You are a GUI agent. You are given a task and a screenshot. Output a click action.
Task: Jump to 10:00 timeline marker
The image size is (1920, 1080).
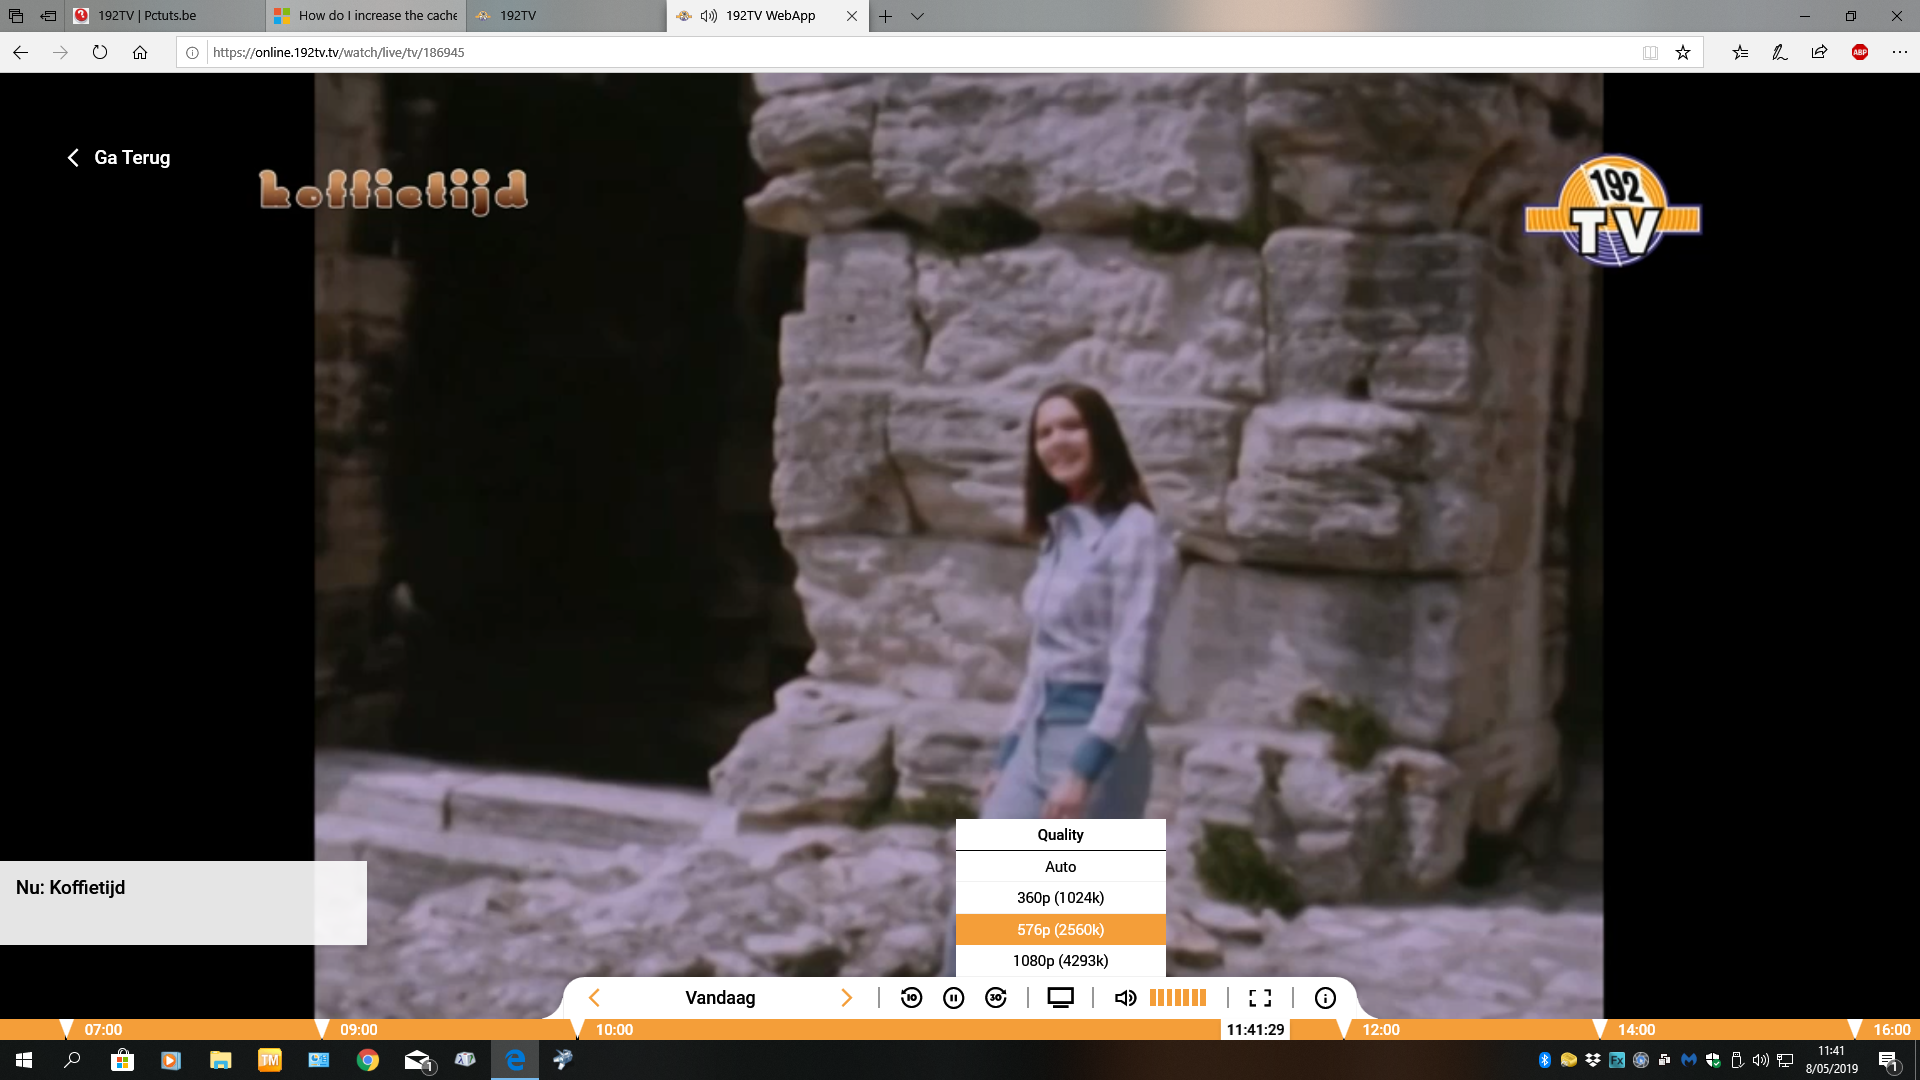click(x=612, y=1030)
